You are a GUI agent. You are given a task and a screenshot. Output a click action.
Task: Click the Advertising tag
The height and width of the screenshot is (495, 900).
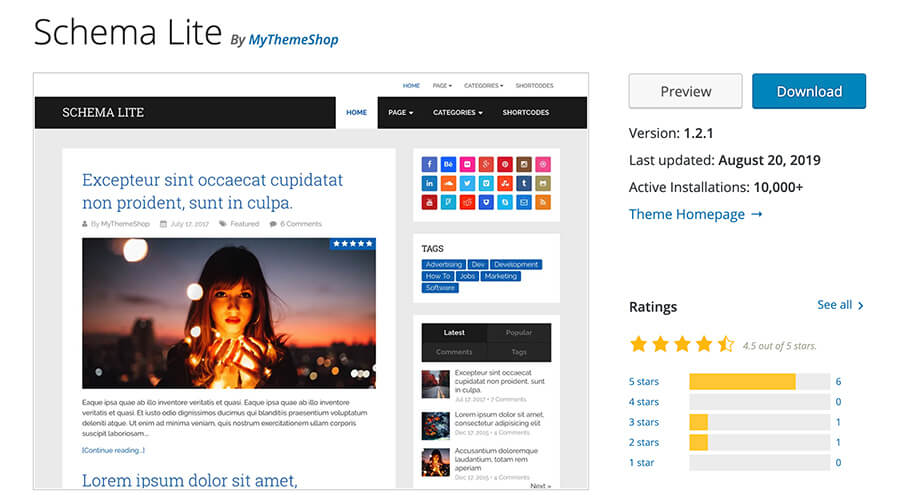(x=444, y=265)
